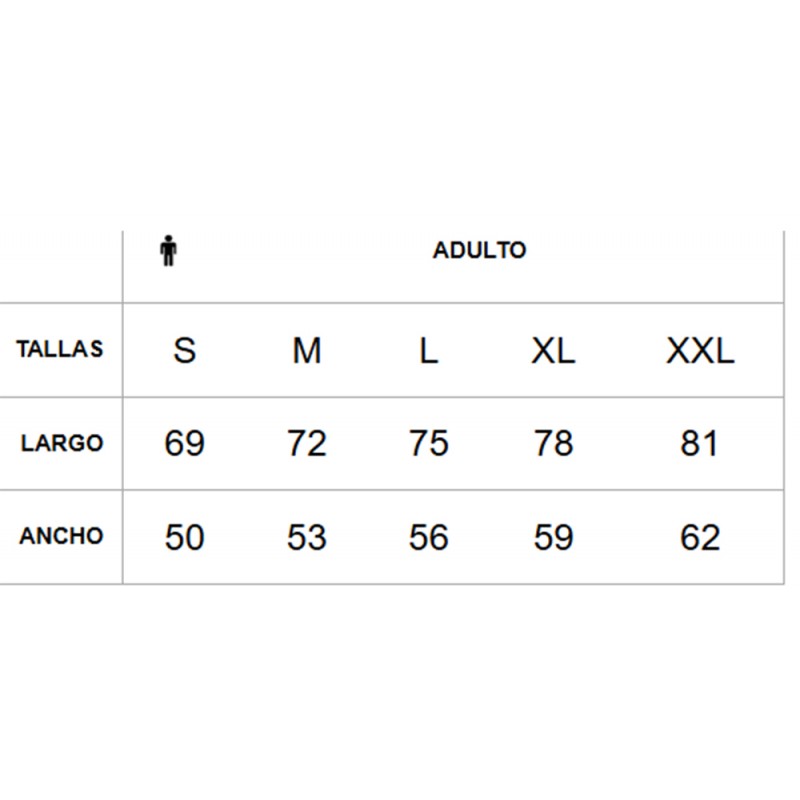Image resolution: width=800 pixels, height=800 pixels.
Task: Select the ADULTO header label
Action: 480,251
